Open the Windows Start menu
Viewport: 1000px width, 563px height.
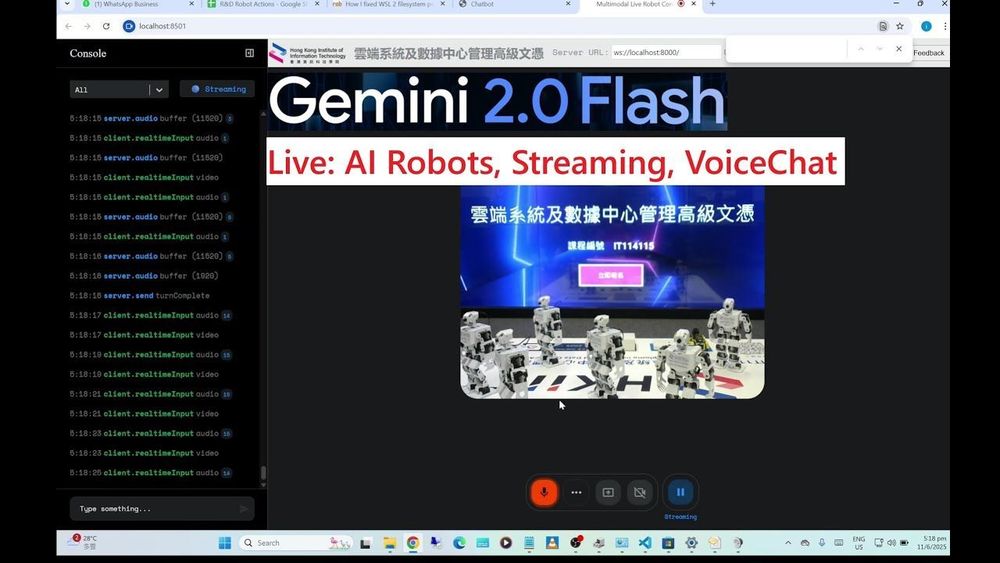point(224,543)
